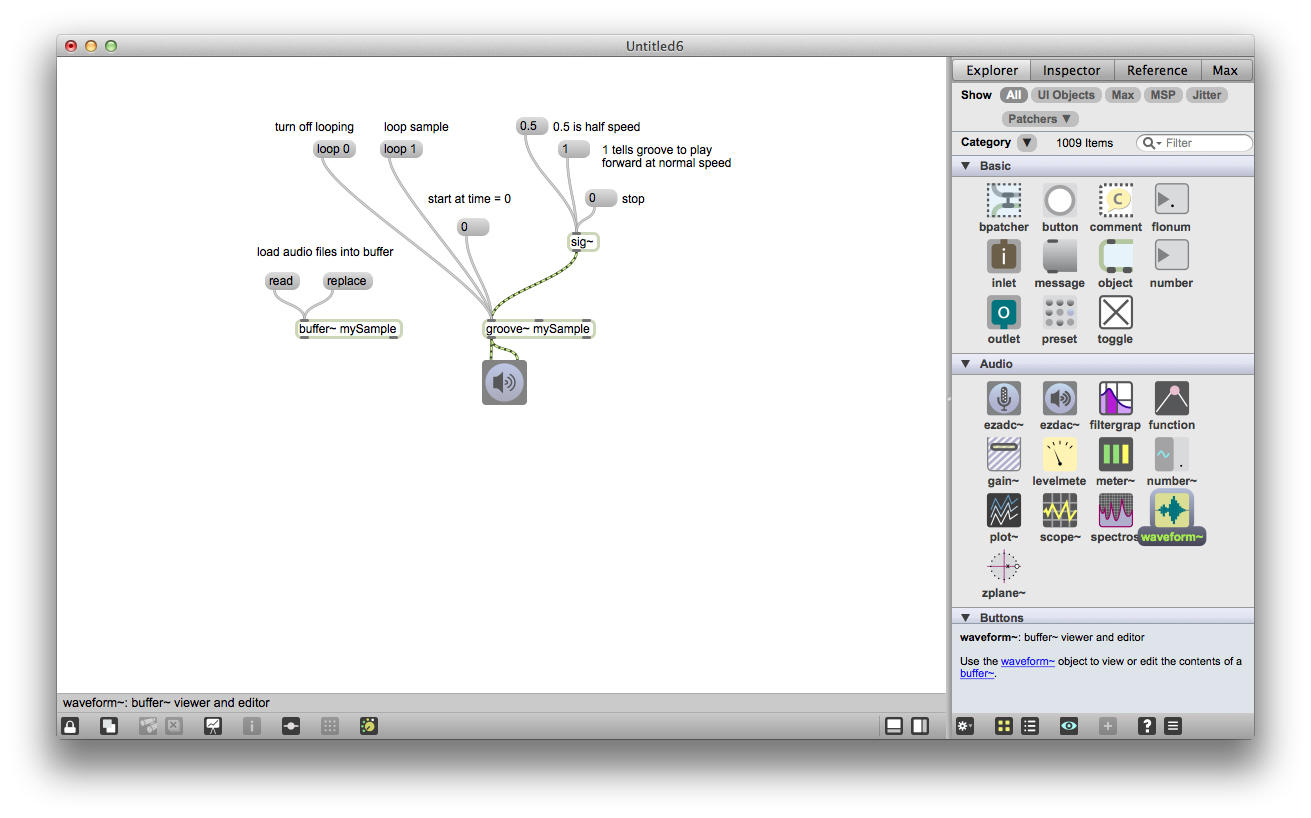Open the waveform~ reference link
Screen dimensions: 1311x818
coord(1028,661)
